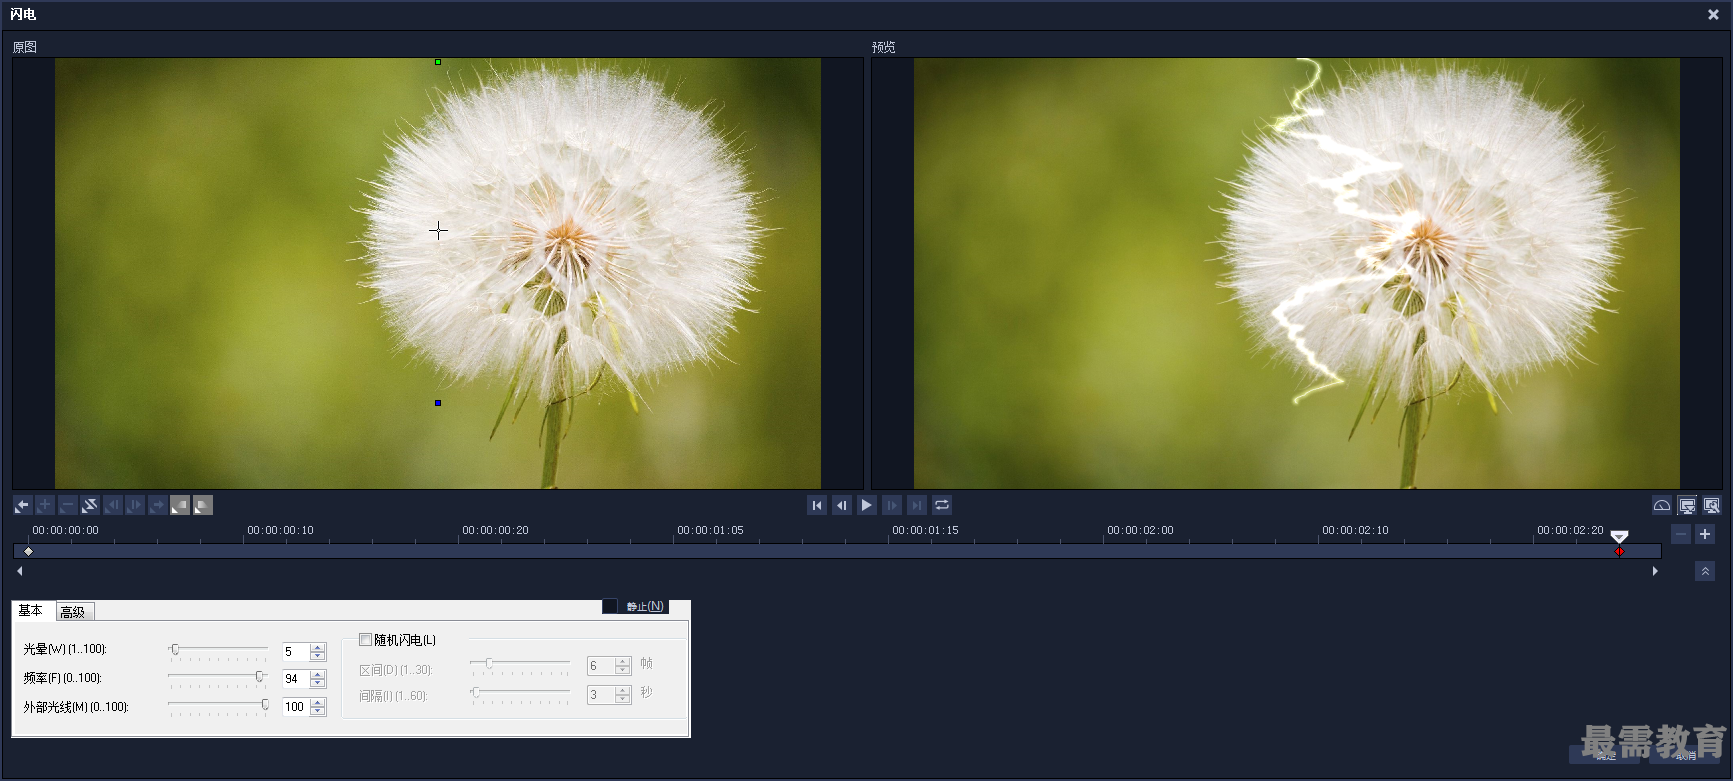This screenshot has height=781, width=1733.
Task: Decrease the 频率 value with down arrow
Action: coord(318,683)
